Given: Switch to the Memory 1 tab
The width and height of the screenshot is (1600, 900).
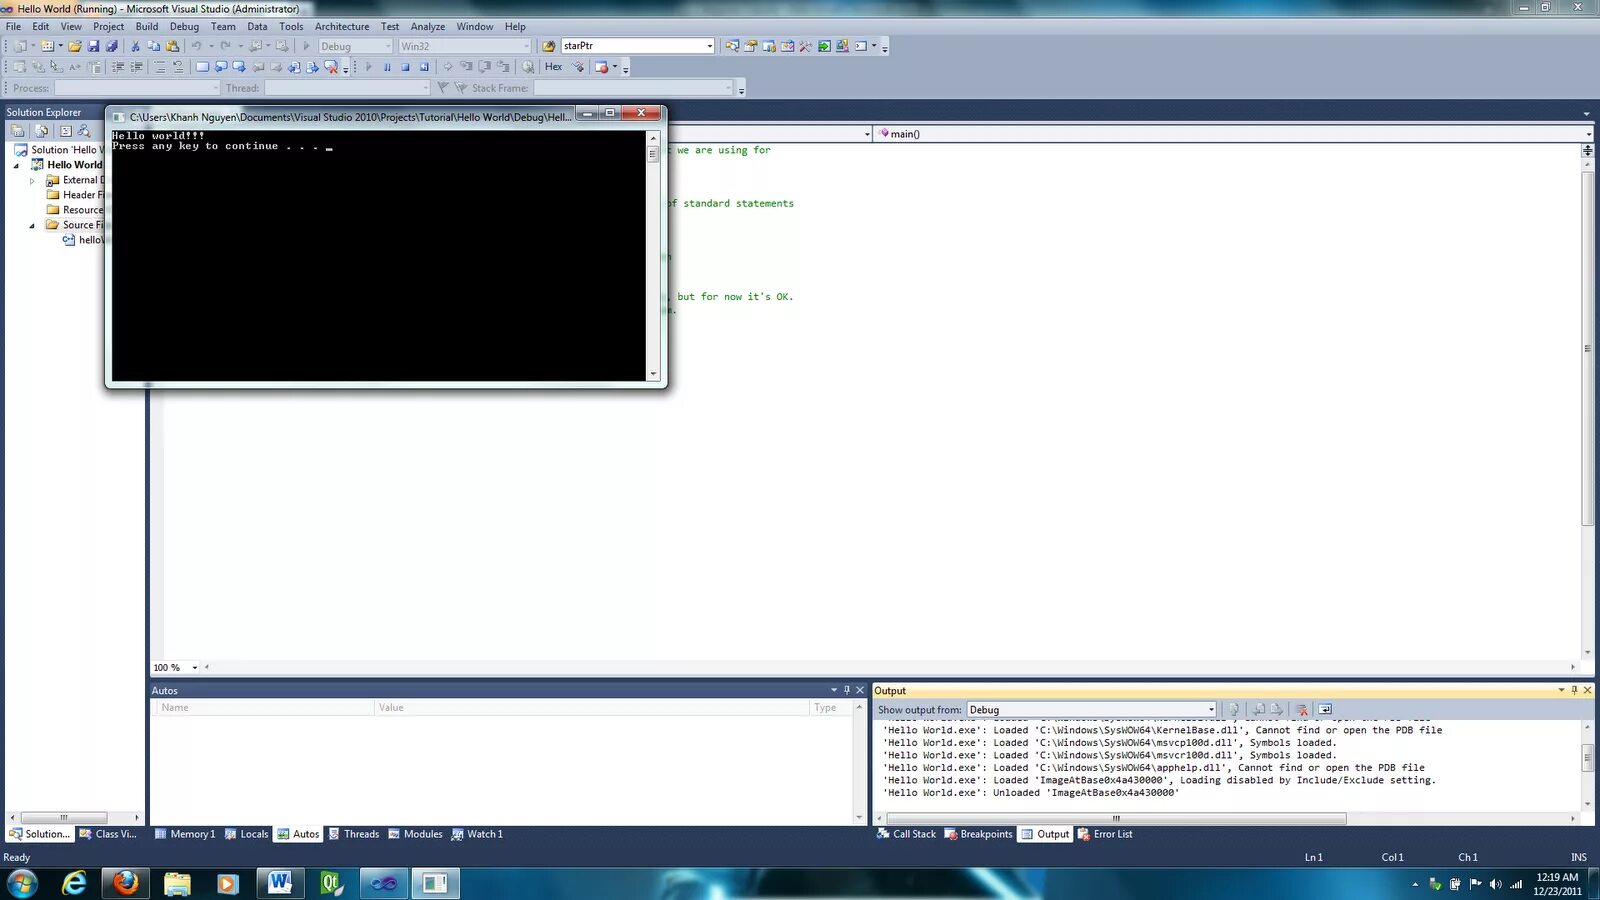Looking at the screenshot, I should click(185, 834).
